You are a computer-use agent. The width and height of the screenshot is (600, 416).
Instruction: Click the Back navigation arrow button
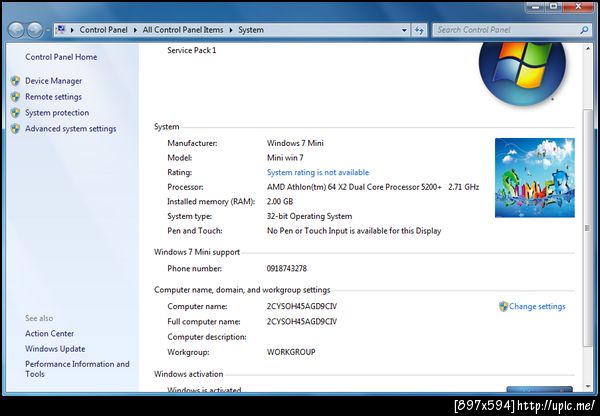(16, 30)
